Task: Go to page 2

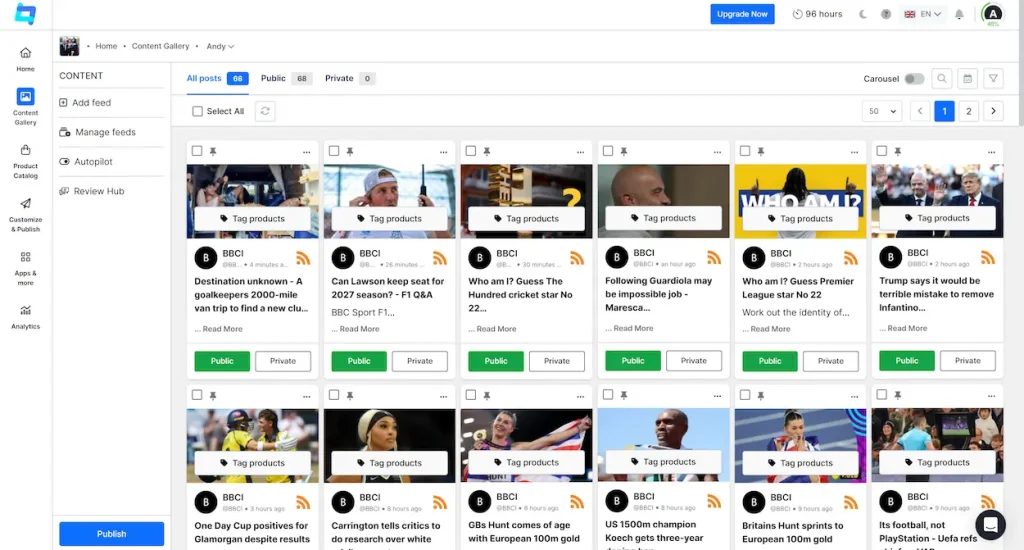Action: 968,111
